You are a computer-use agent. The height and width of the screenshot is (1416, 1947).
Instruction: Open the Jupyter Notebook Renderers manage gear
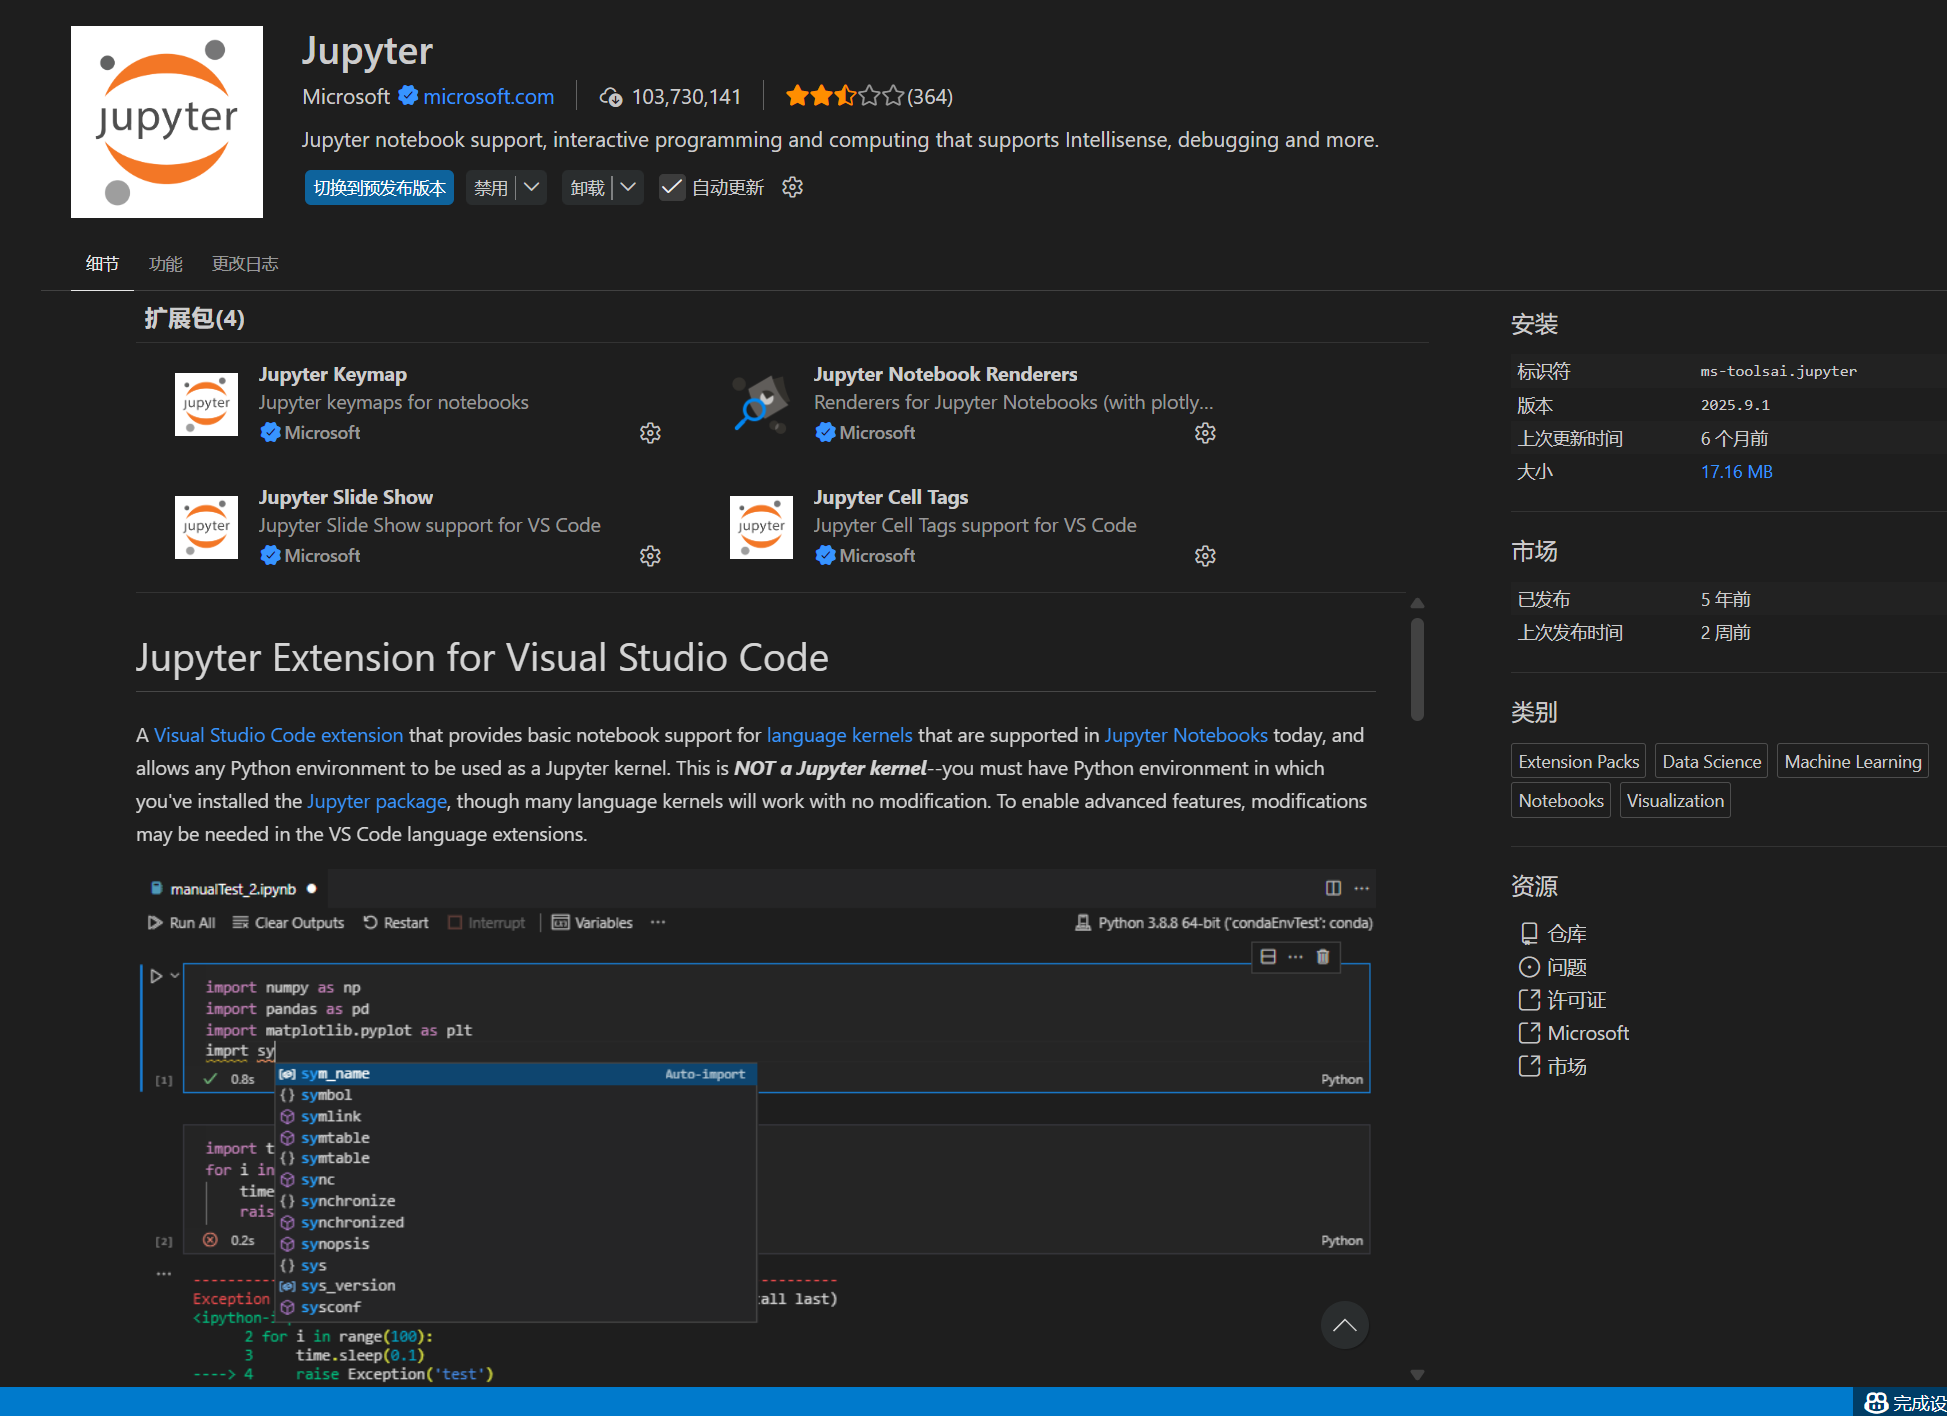click(1205, 433)
